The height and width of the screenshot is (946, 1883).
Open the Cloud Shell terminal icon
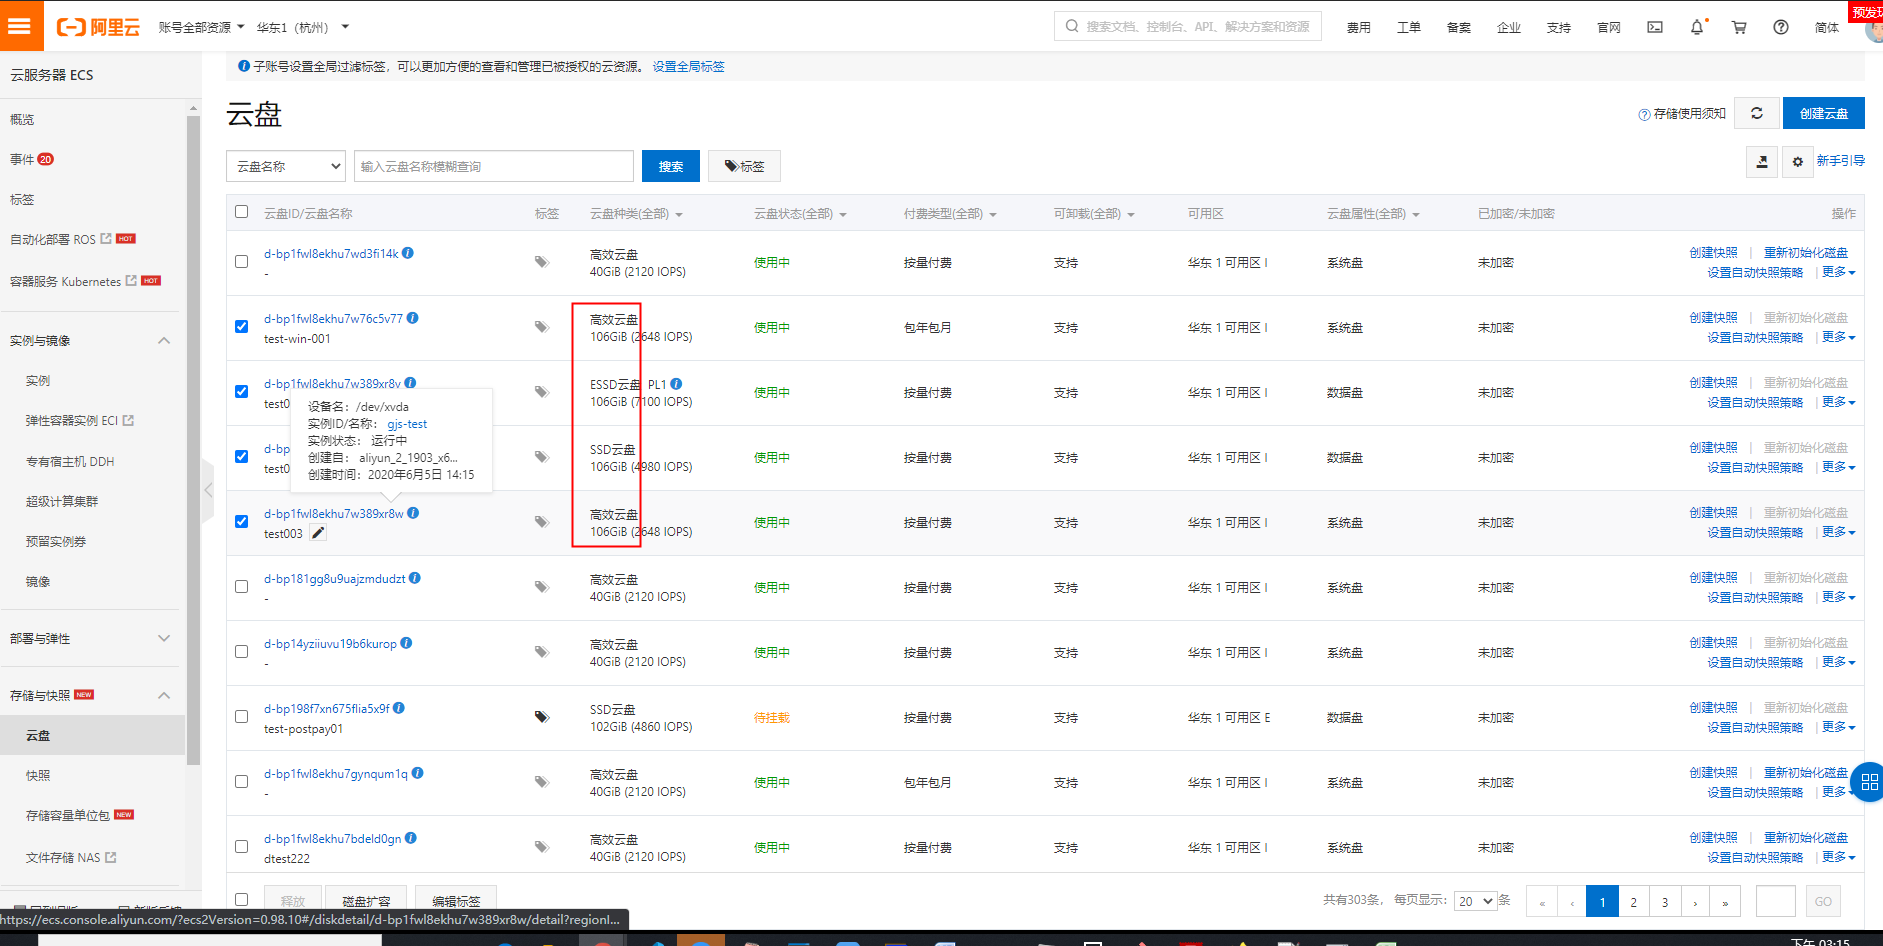click(x=1655, y=27)
